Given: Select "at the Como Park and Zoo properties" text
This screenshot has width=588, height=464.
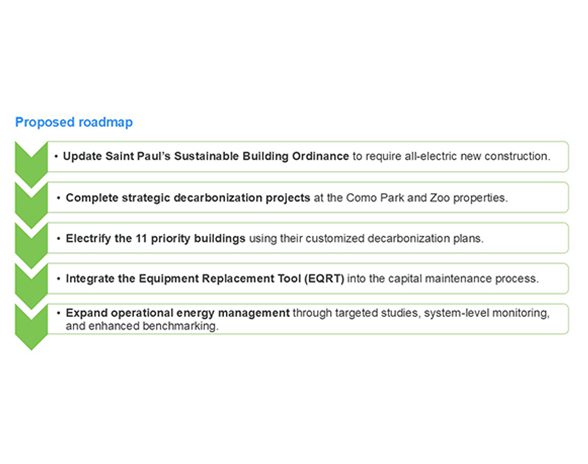Looking at the screenshot, I should coord(411,198).
